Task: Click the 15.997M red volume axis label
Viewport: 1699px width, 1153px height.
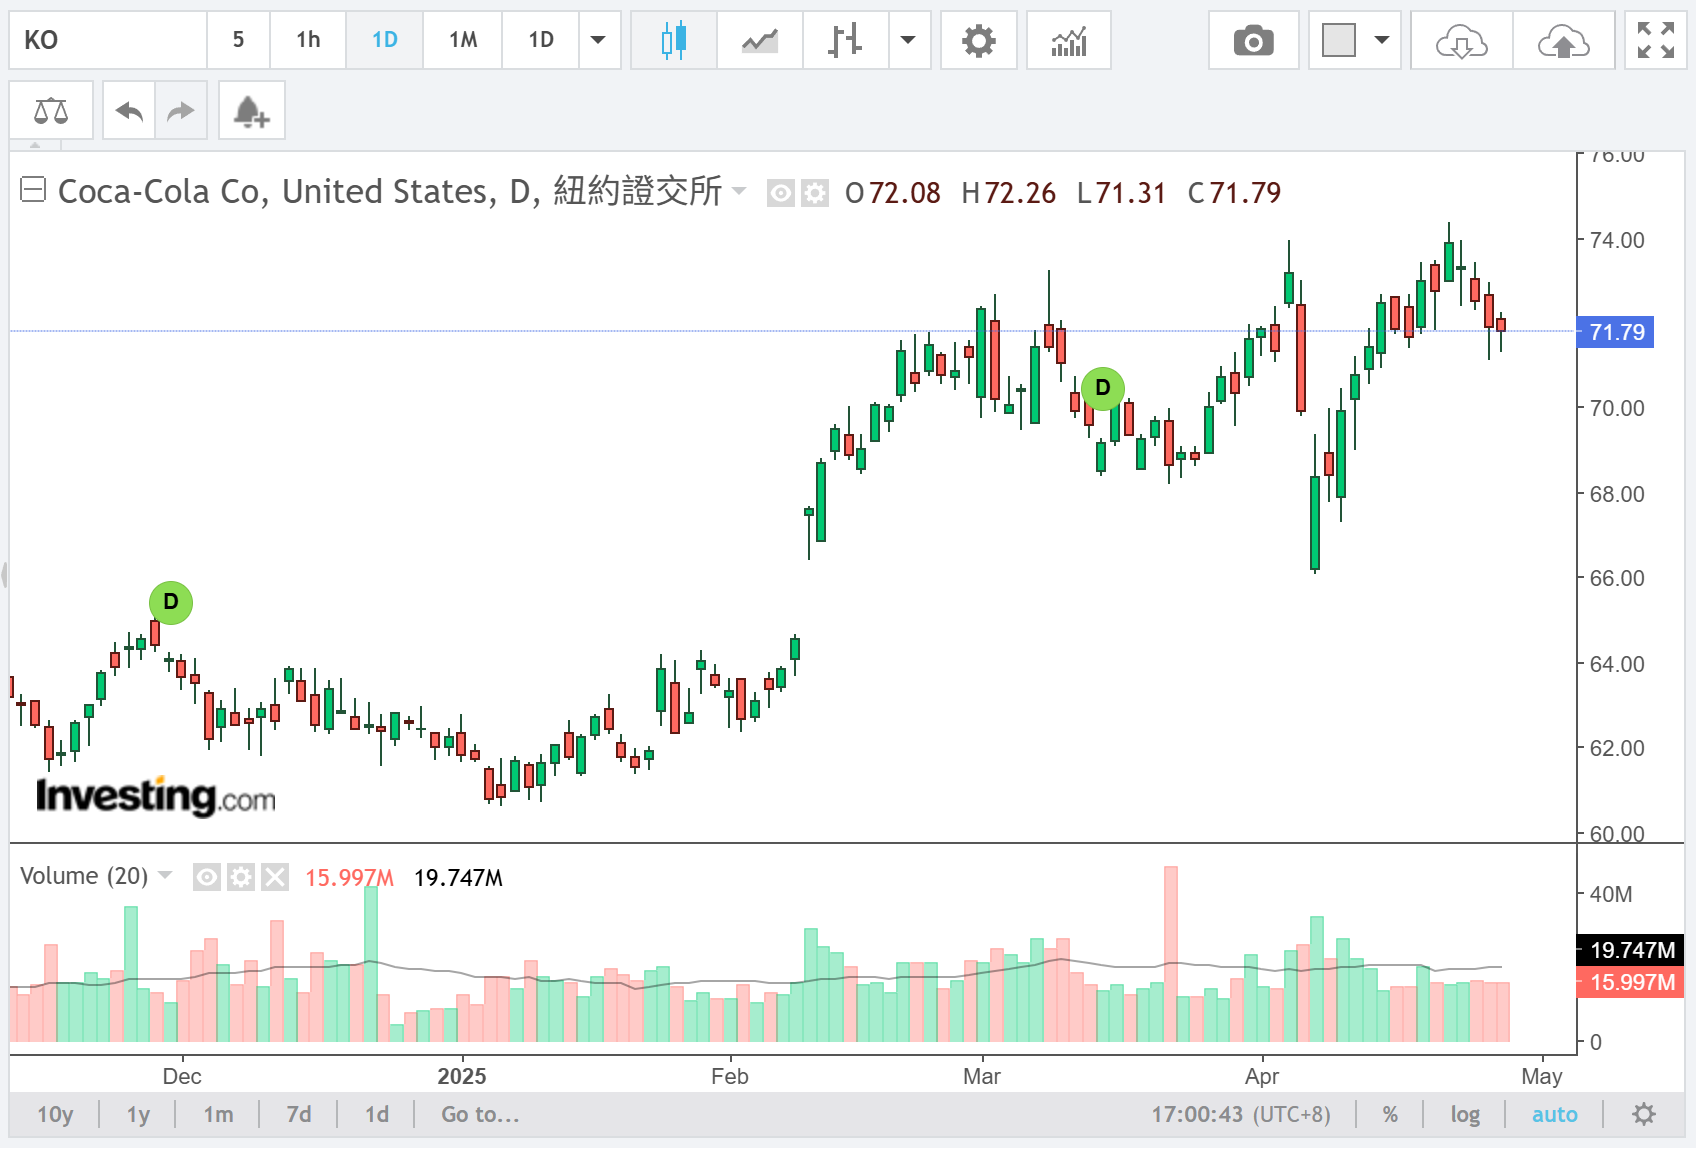Action: tap(1631, 982)
